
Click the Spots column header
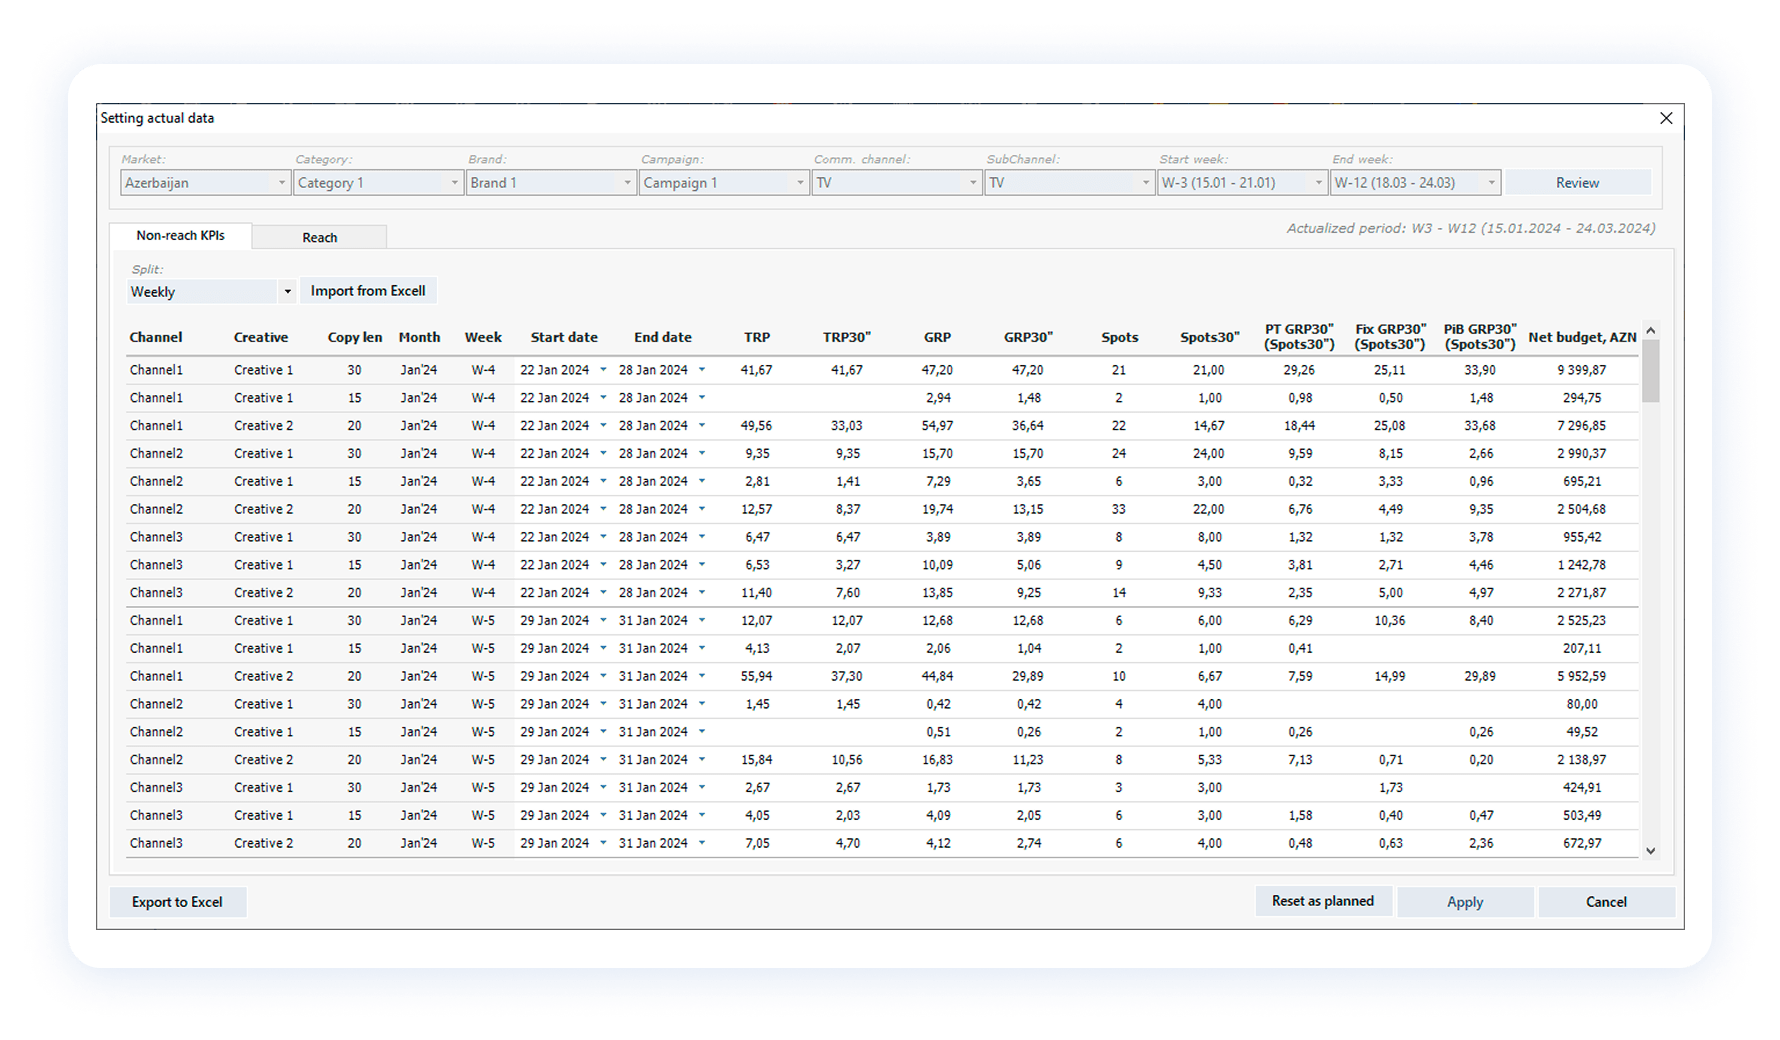[1119, 337]
